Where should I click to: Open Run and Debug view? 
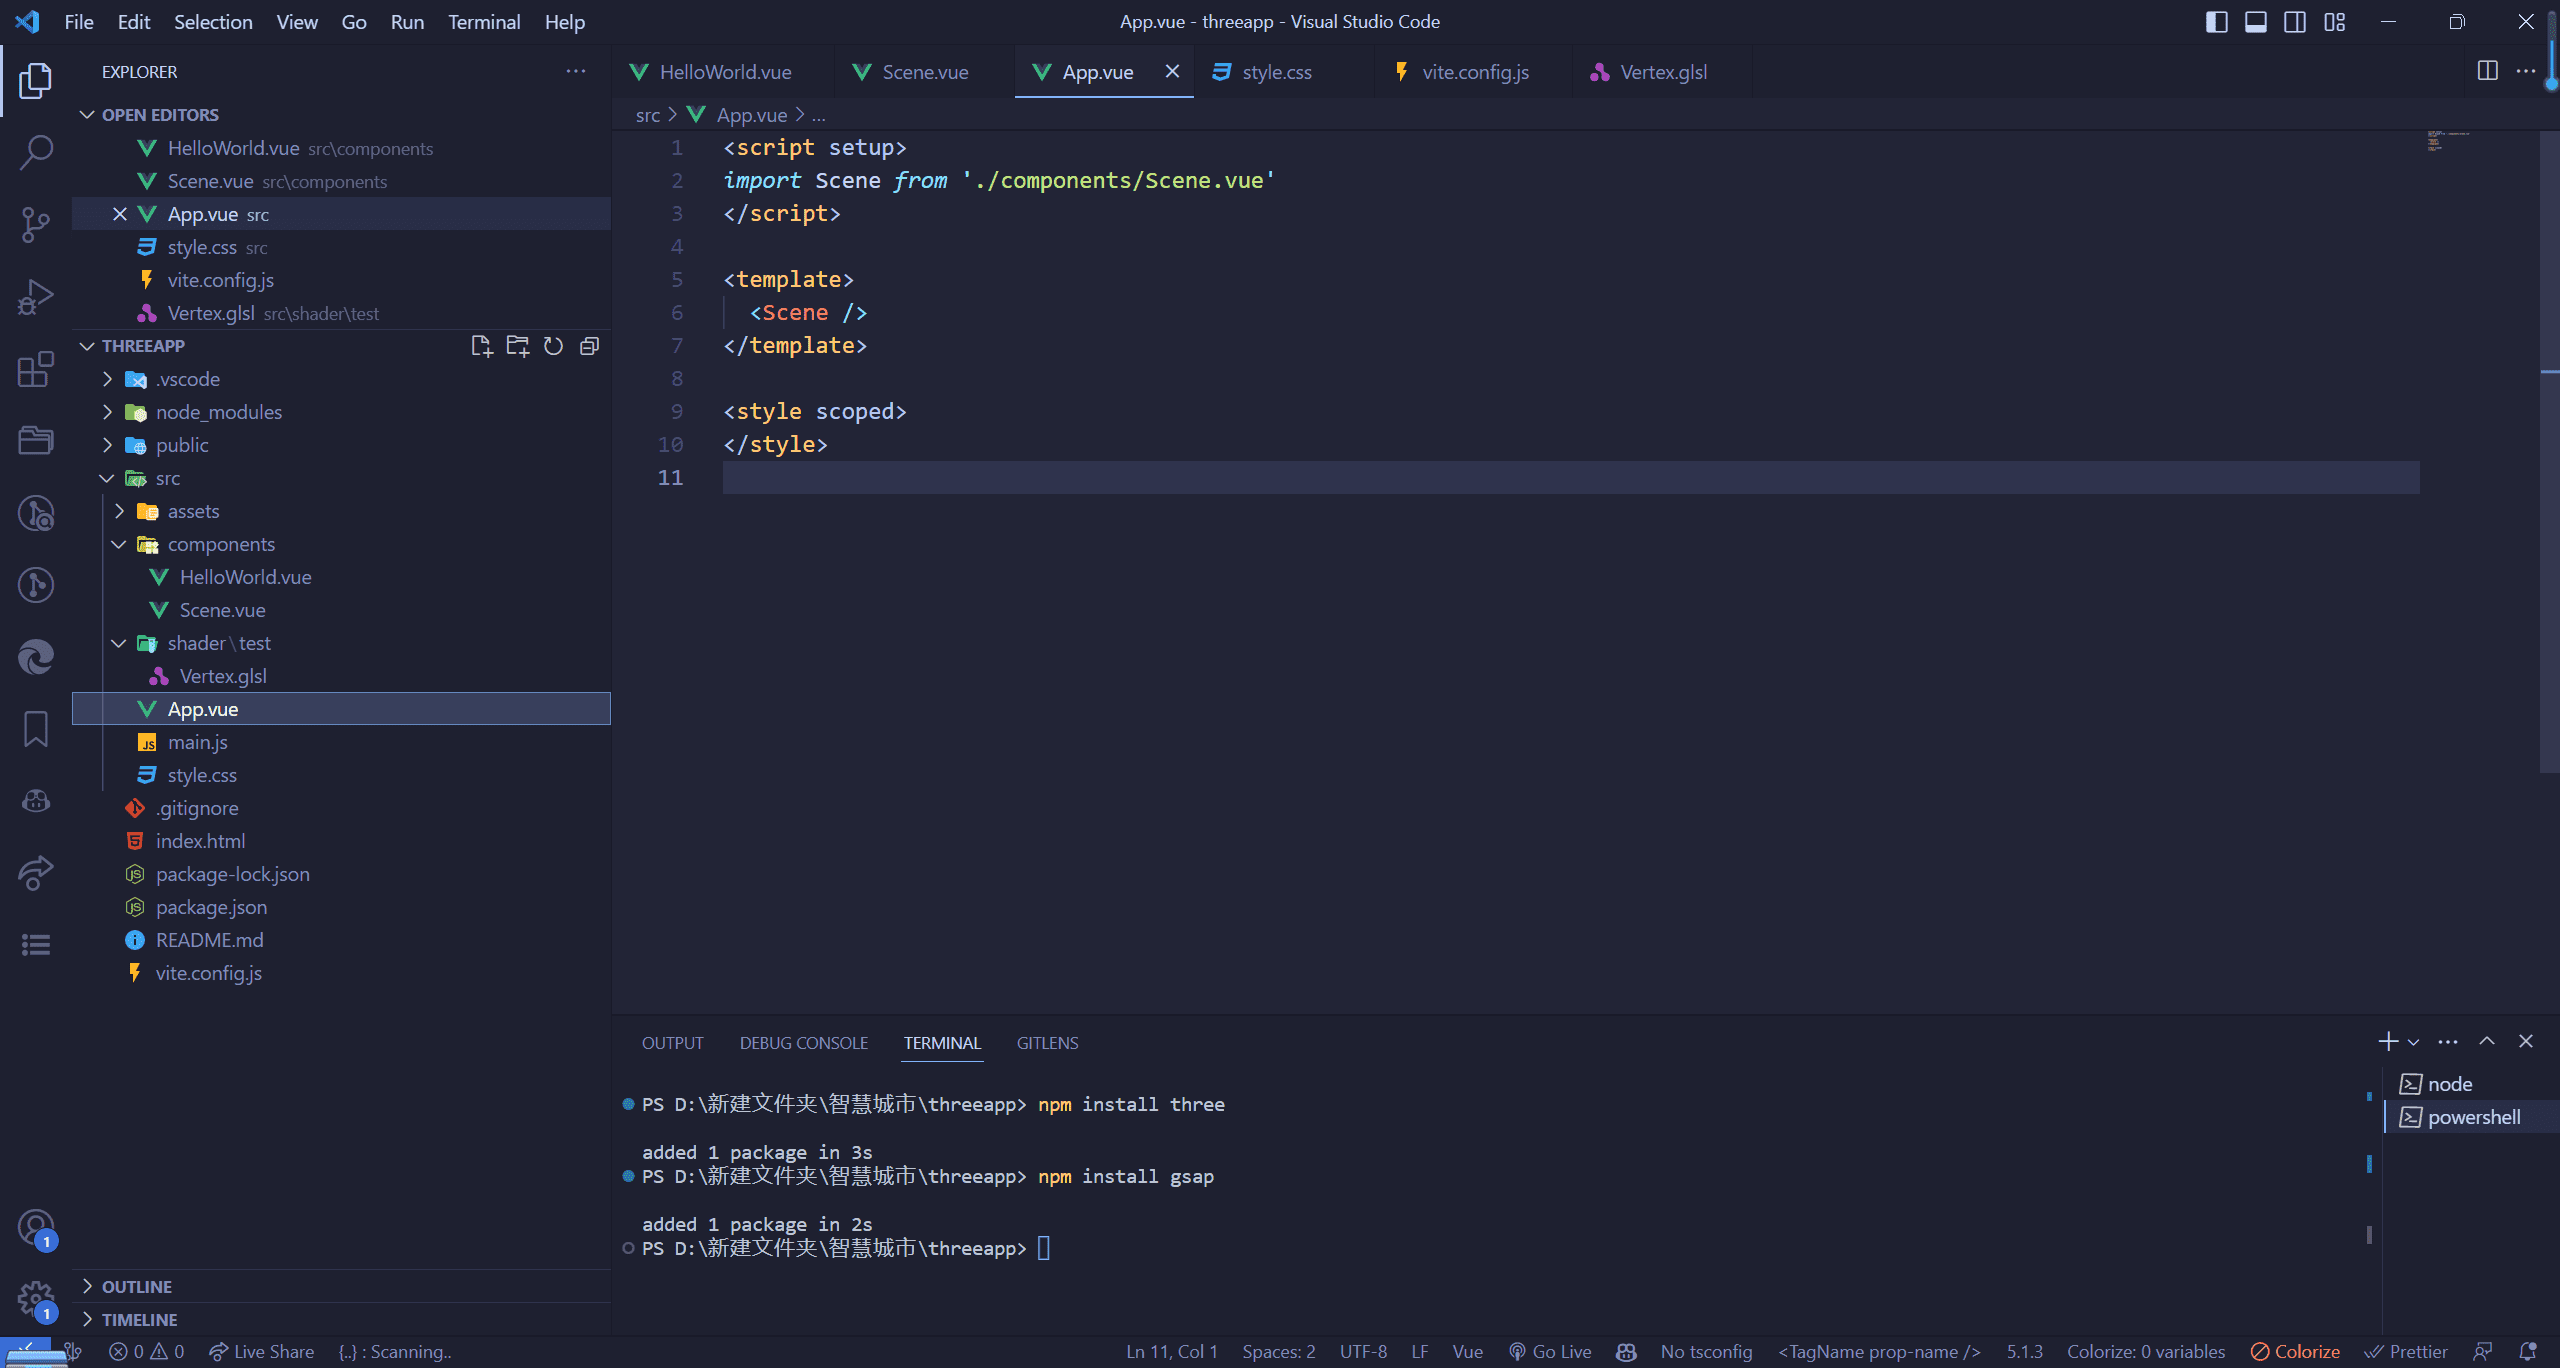(x=36, y=297)
